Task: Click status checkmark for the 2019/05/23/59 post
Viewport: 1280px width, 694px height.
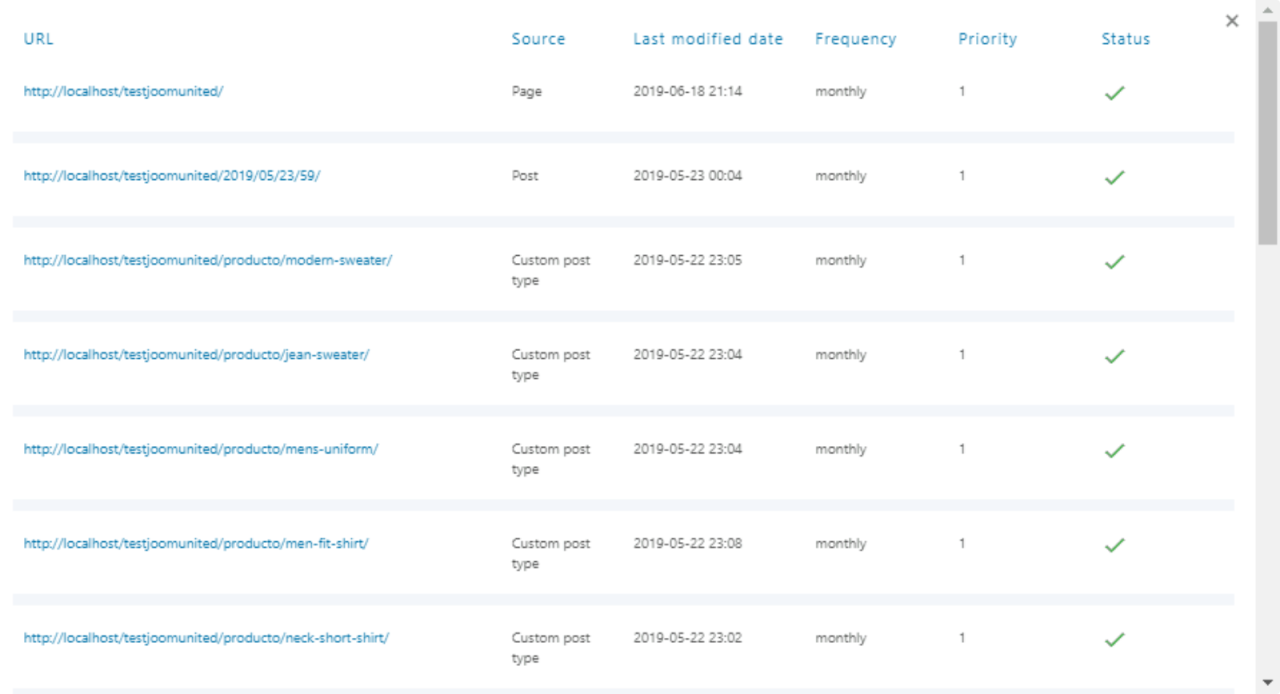Action: (1114, 177)
